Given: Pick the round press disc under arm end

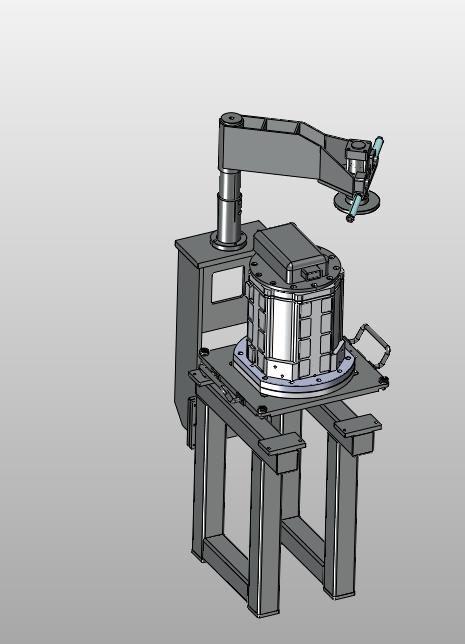Looking at the screenshot, I should coord(357,203).
